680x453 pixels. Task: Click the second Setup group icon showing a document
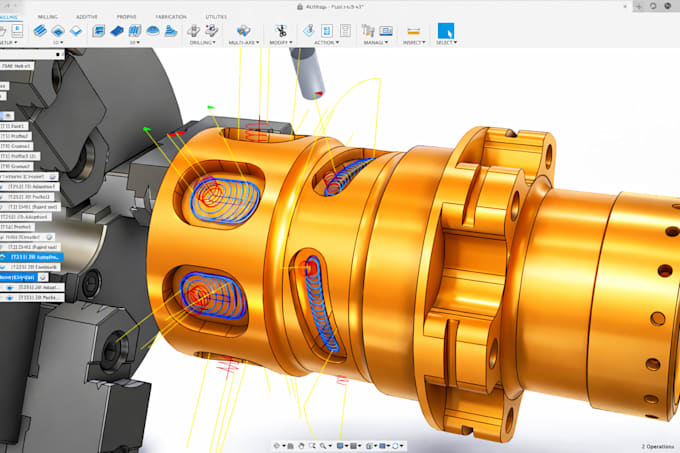(x=17, y=30)
